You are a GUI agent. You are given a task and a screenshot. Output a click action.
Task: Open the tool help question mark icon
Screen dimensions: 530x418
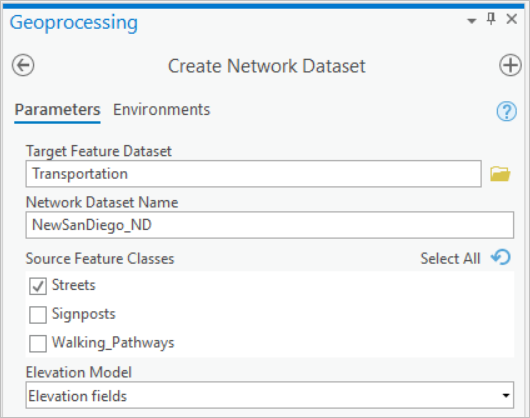click(506, 111)
